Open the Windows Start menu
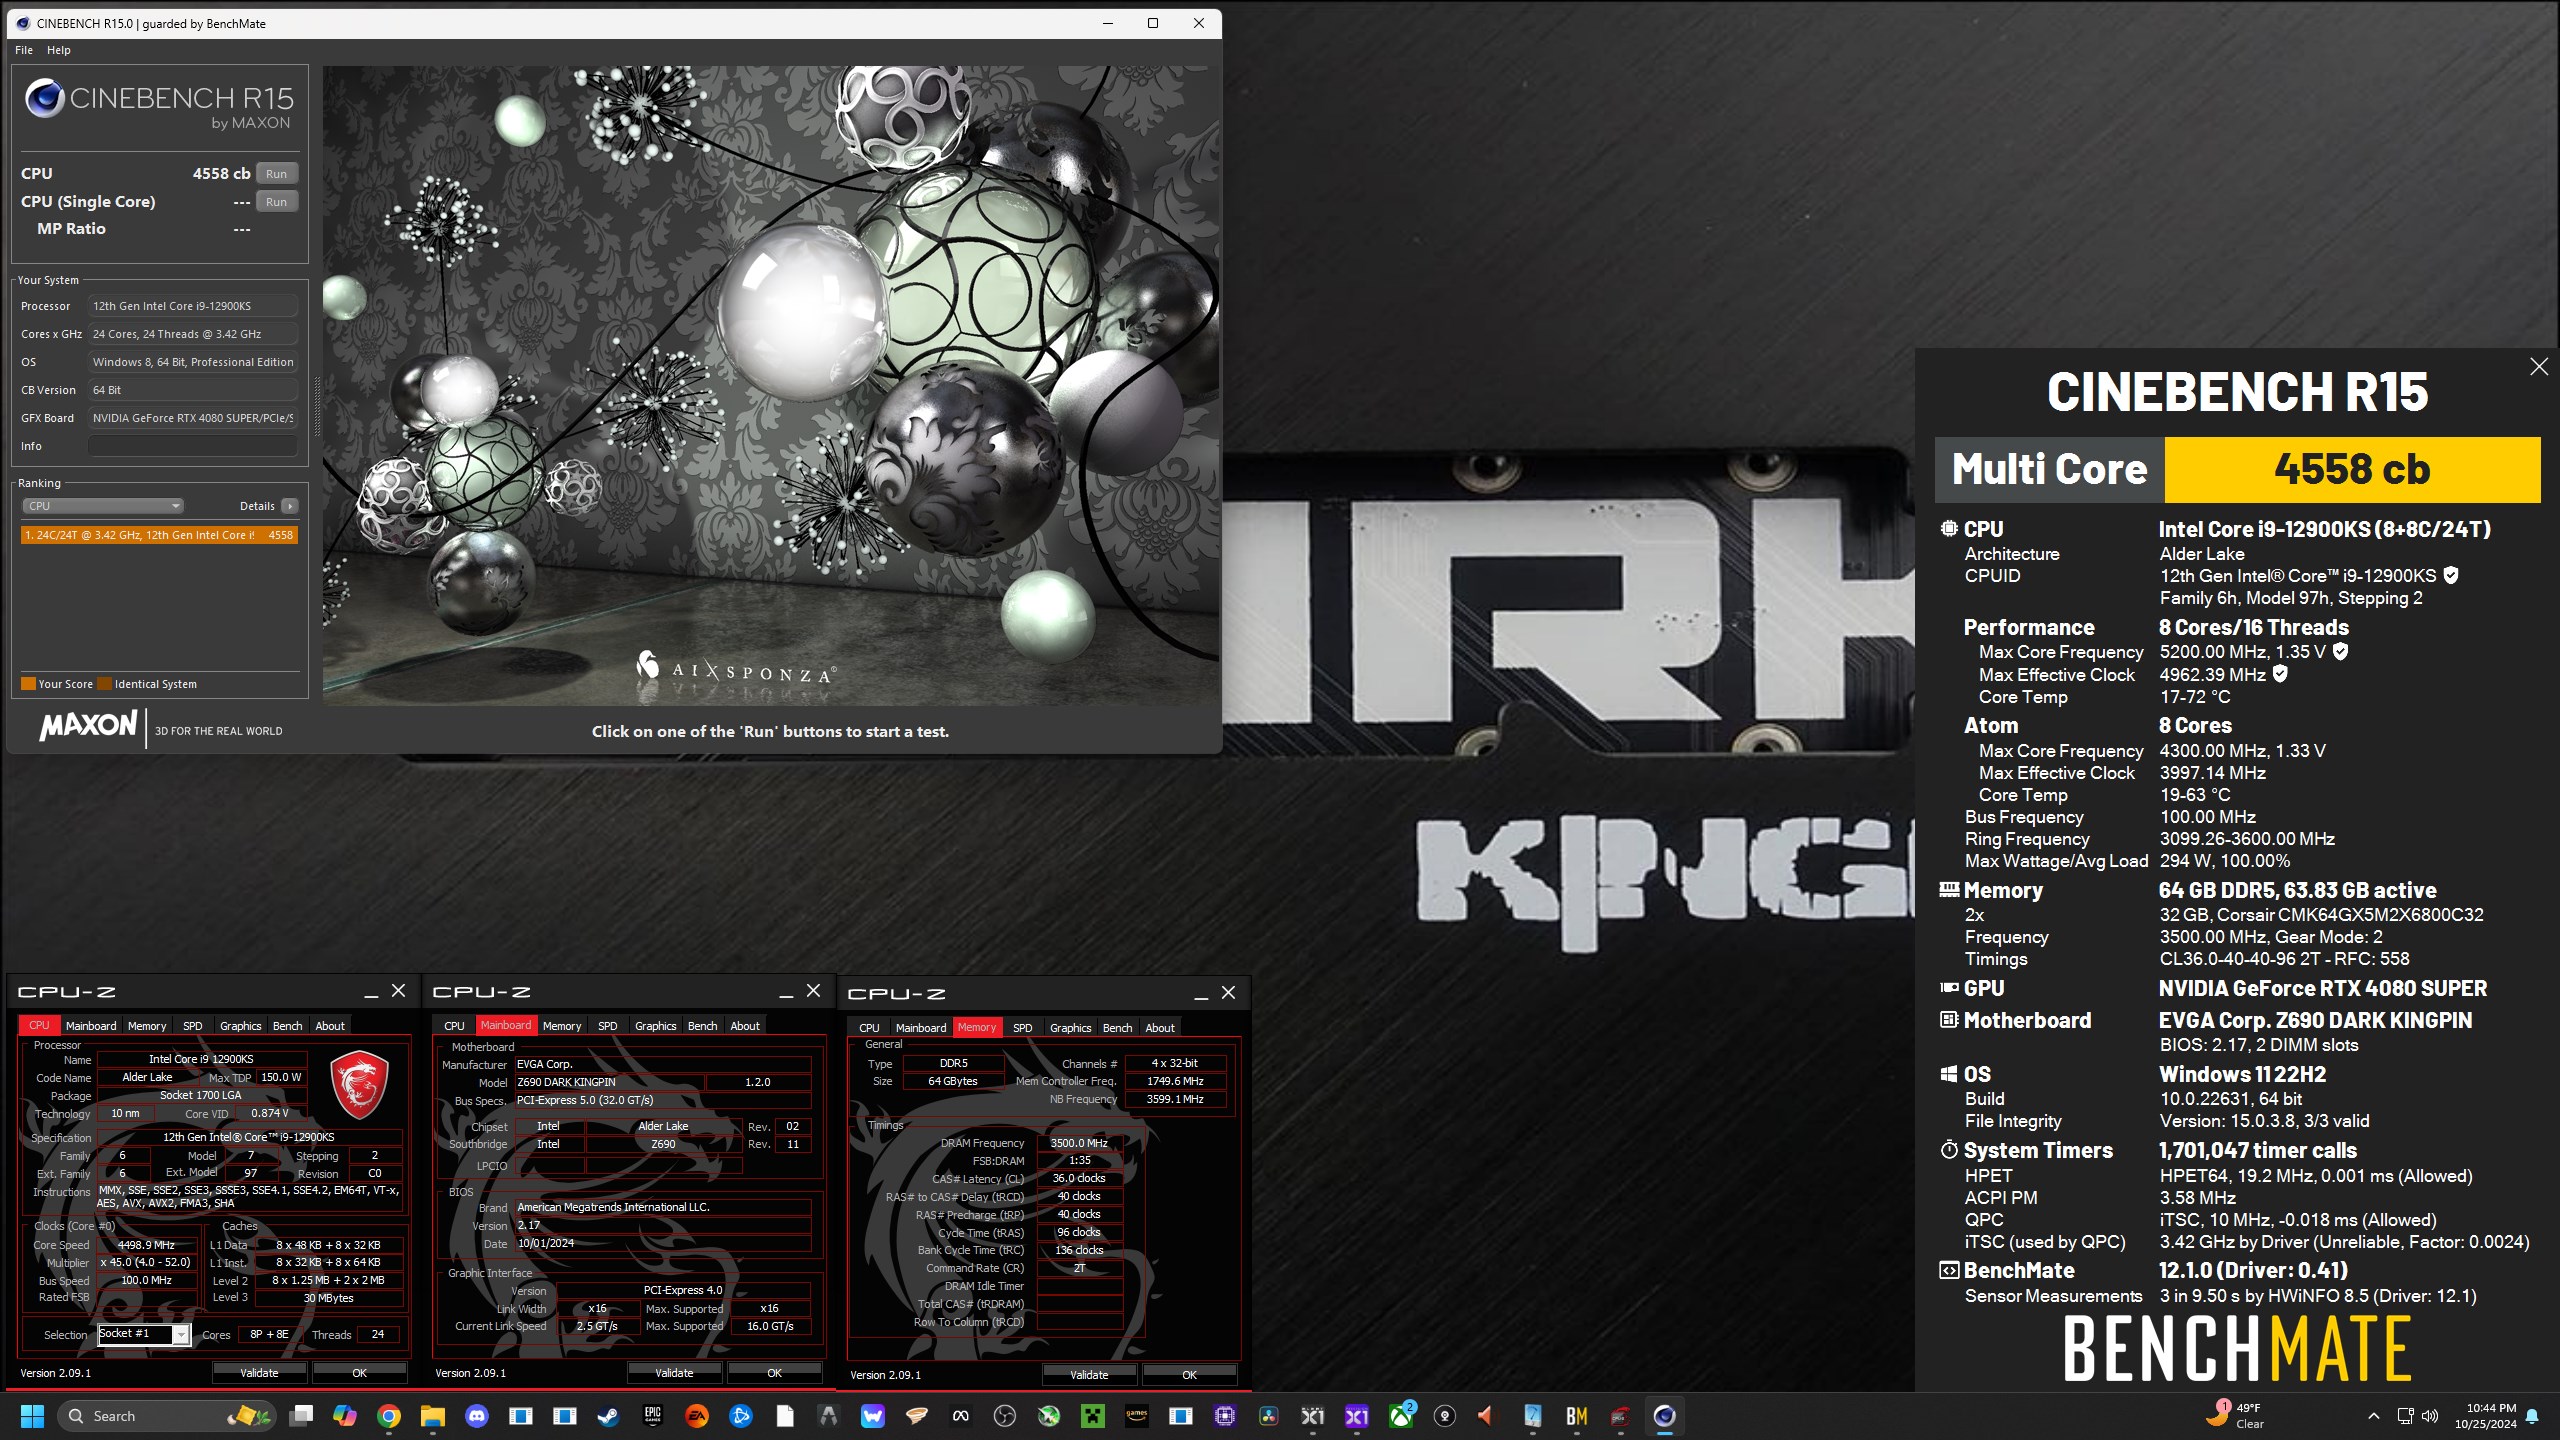The width and height of the screenshot is (2560, 1440). (x=32, y=1416)
